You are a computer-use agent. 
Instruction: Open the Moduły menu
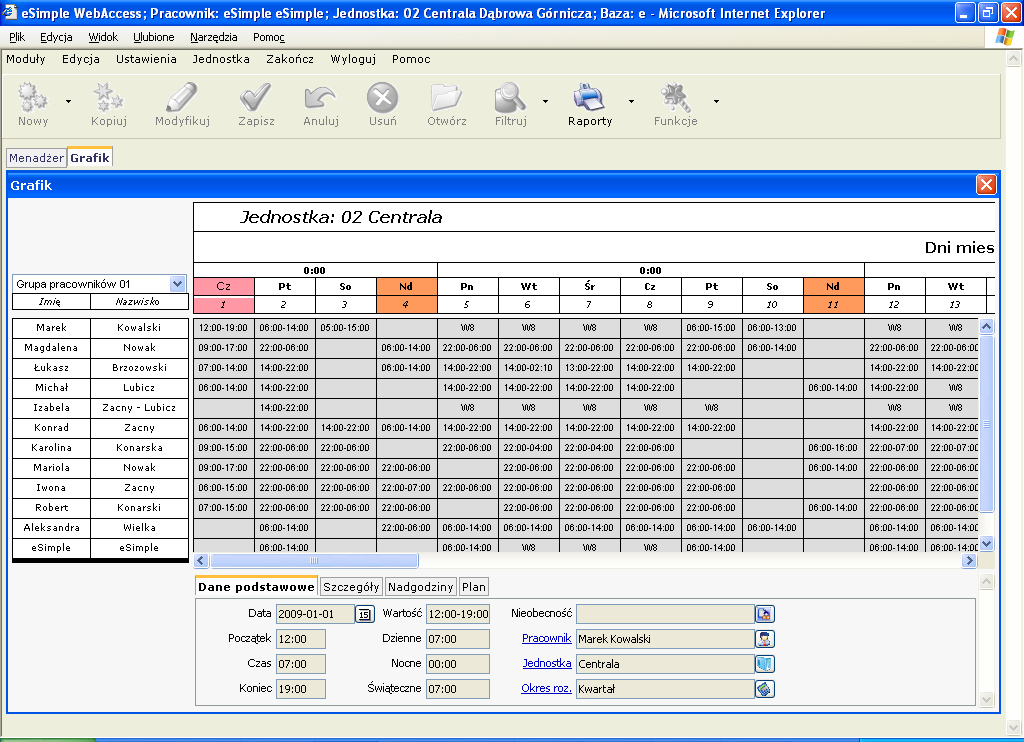[25, 59]
